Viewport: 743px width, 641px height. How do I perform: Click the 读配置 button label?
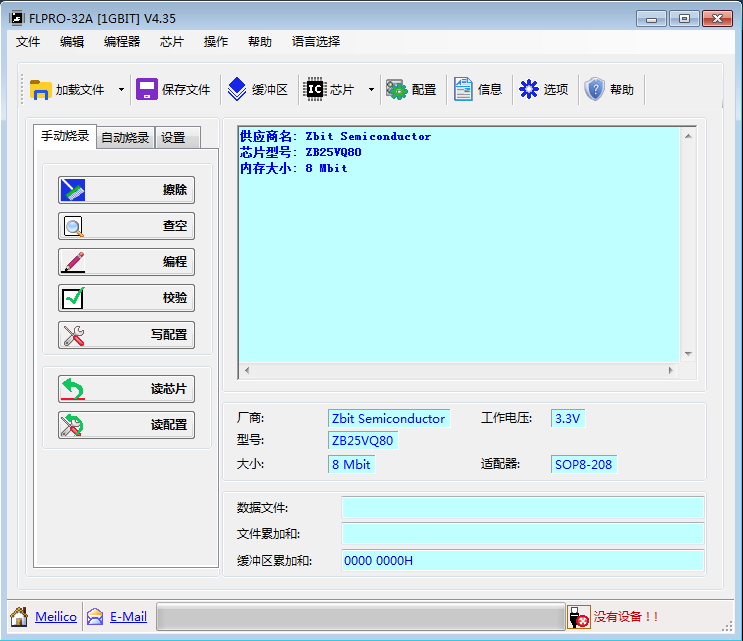tap(169, 425)
